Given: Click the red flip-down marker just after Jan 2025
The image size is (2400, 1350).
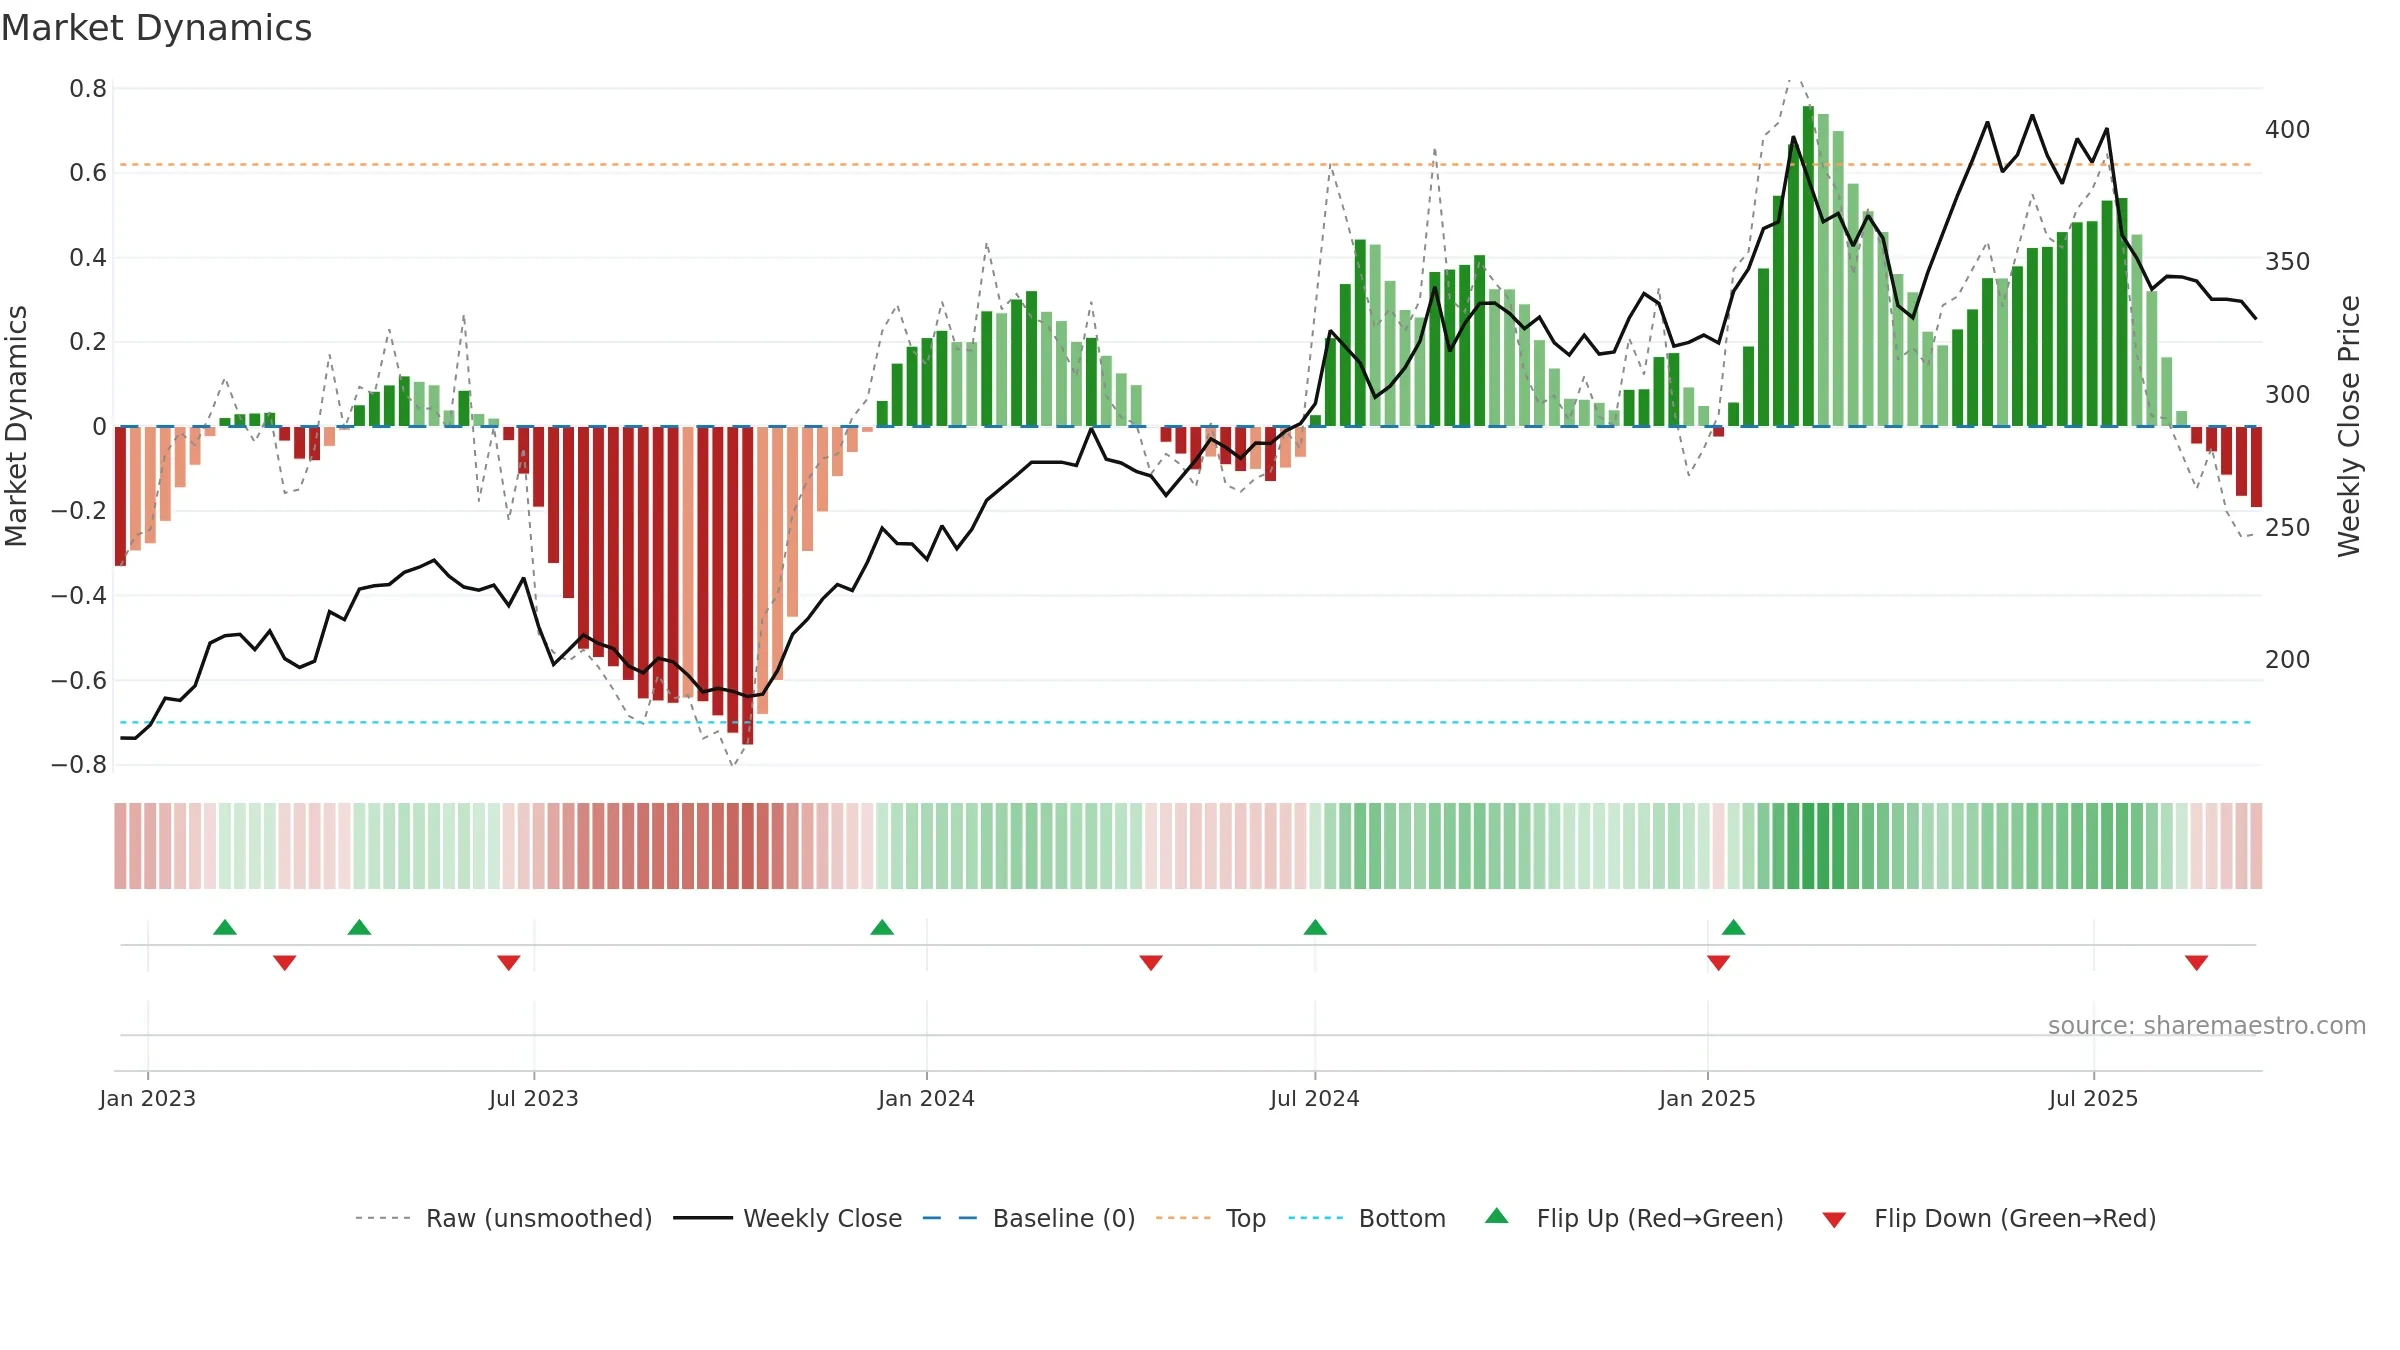Looking at the screenshot, I should pyautogui.click(x=1719, y=963).
